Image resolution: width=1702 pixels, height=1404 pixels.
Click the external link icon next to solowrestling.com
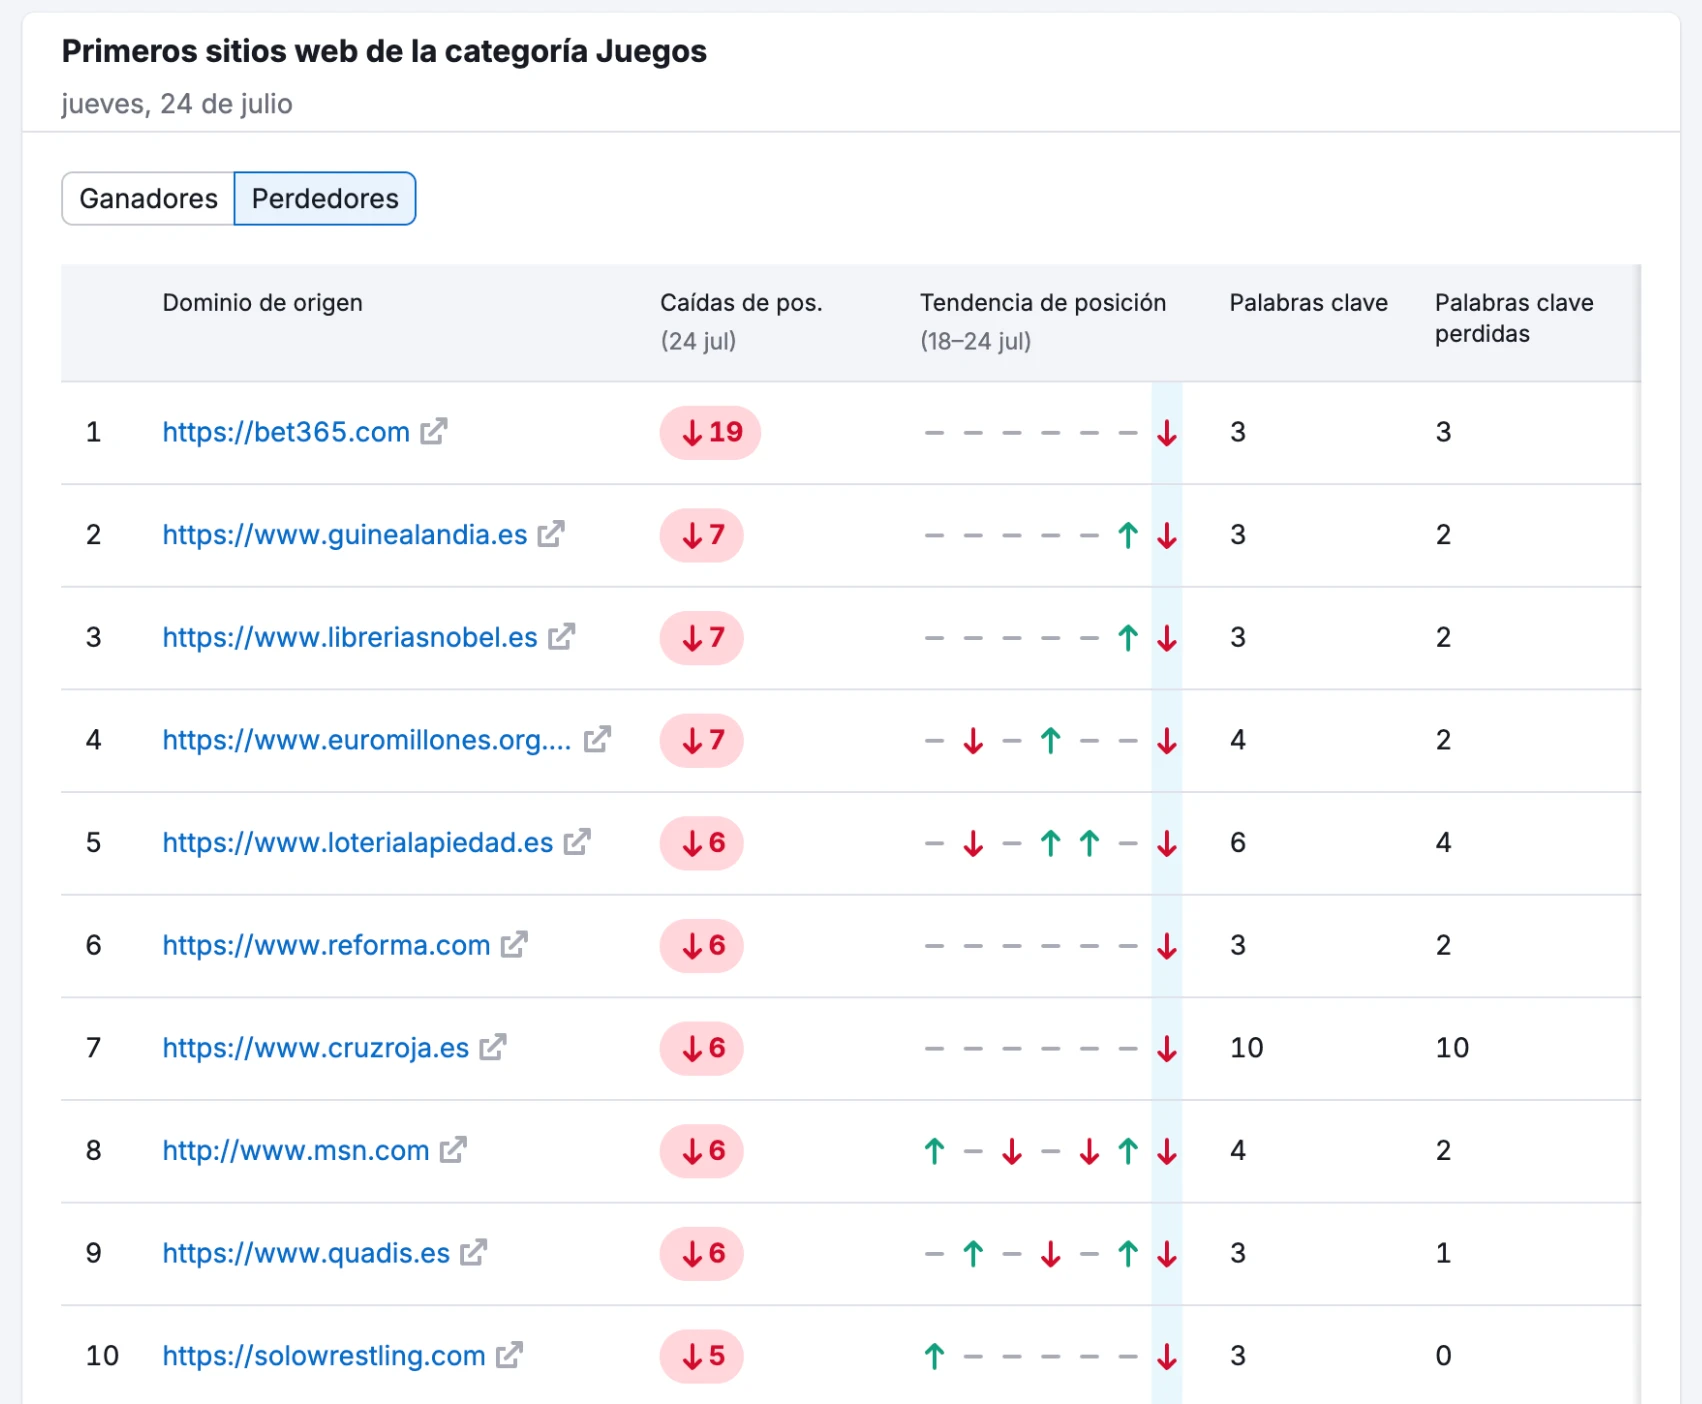(x=510, y=1356)
